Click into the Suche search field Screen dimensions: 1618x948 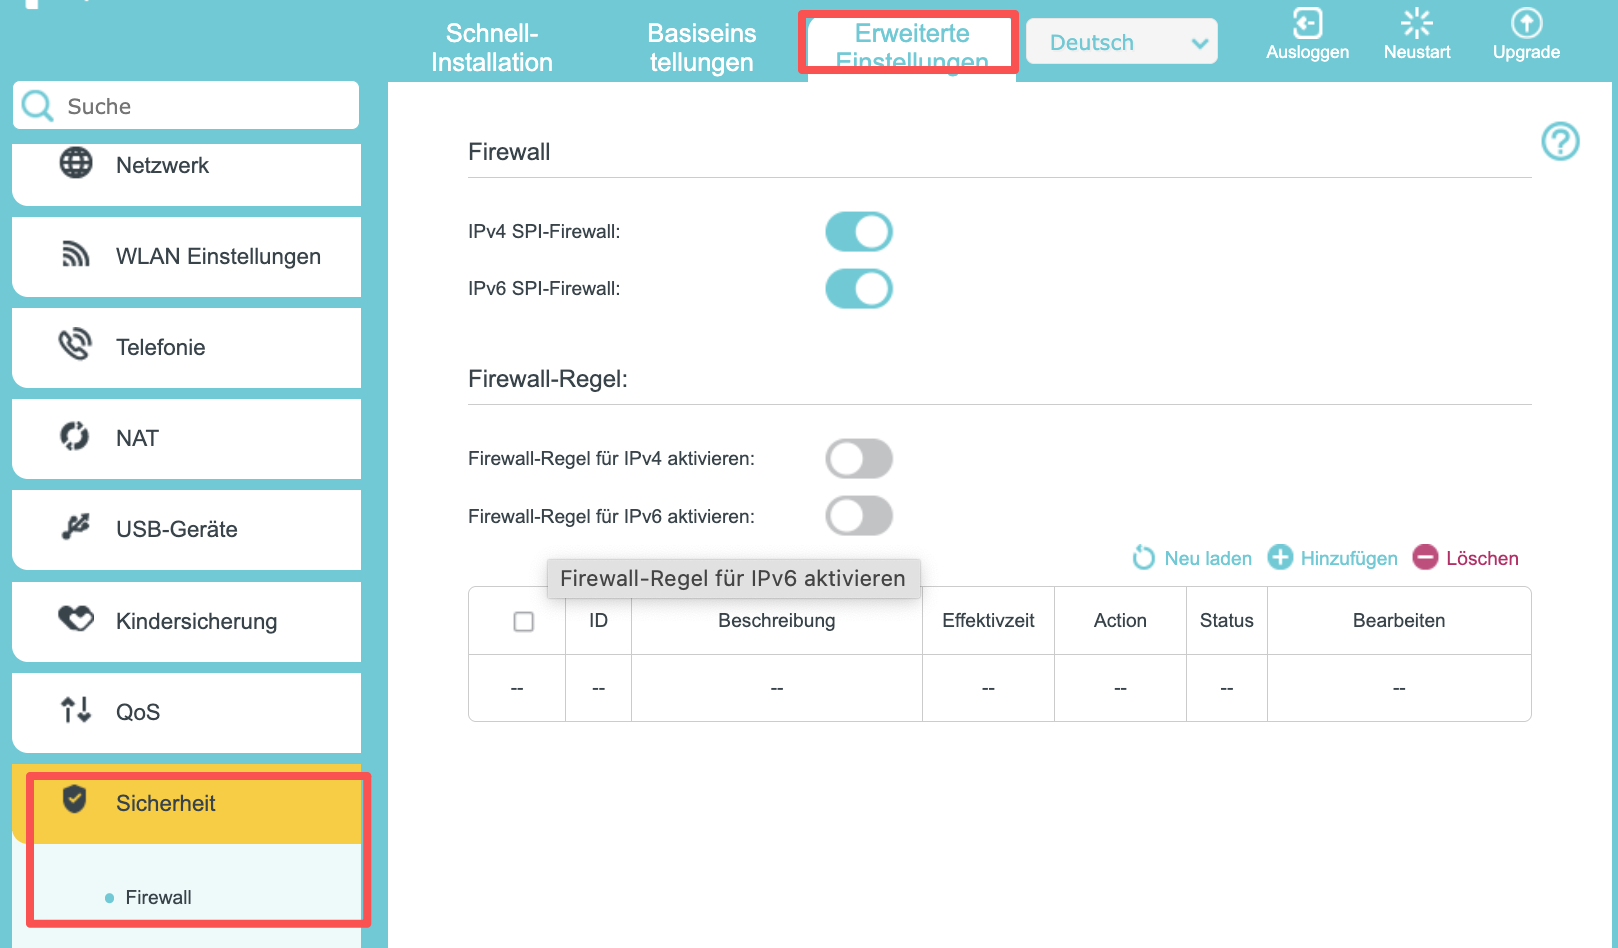(186, 105)
